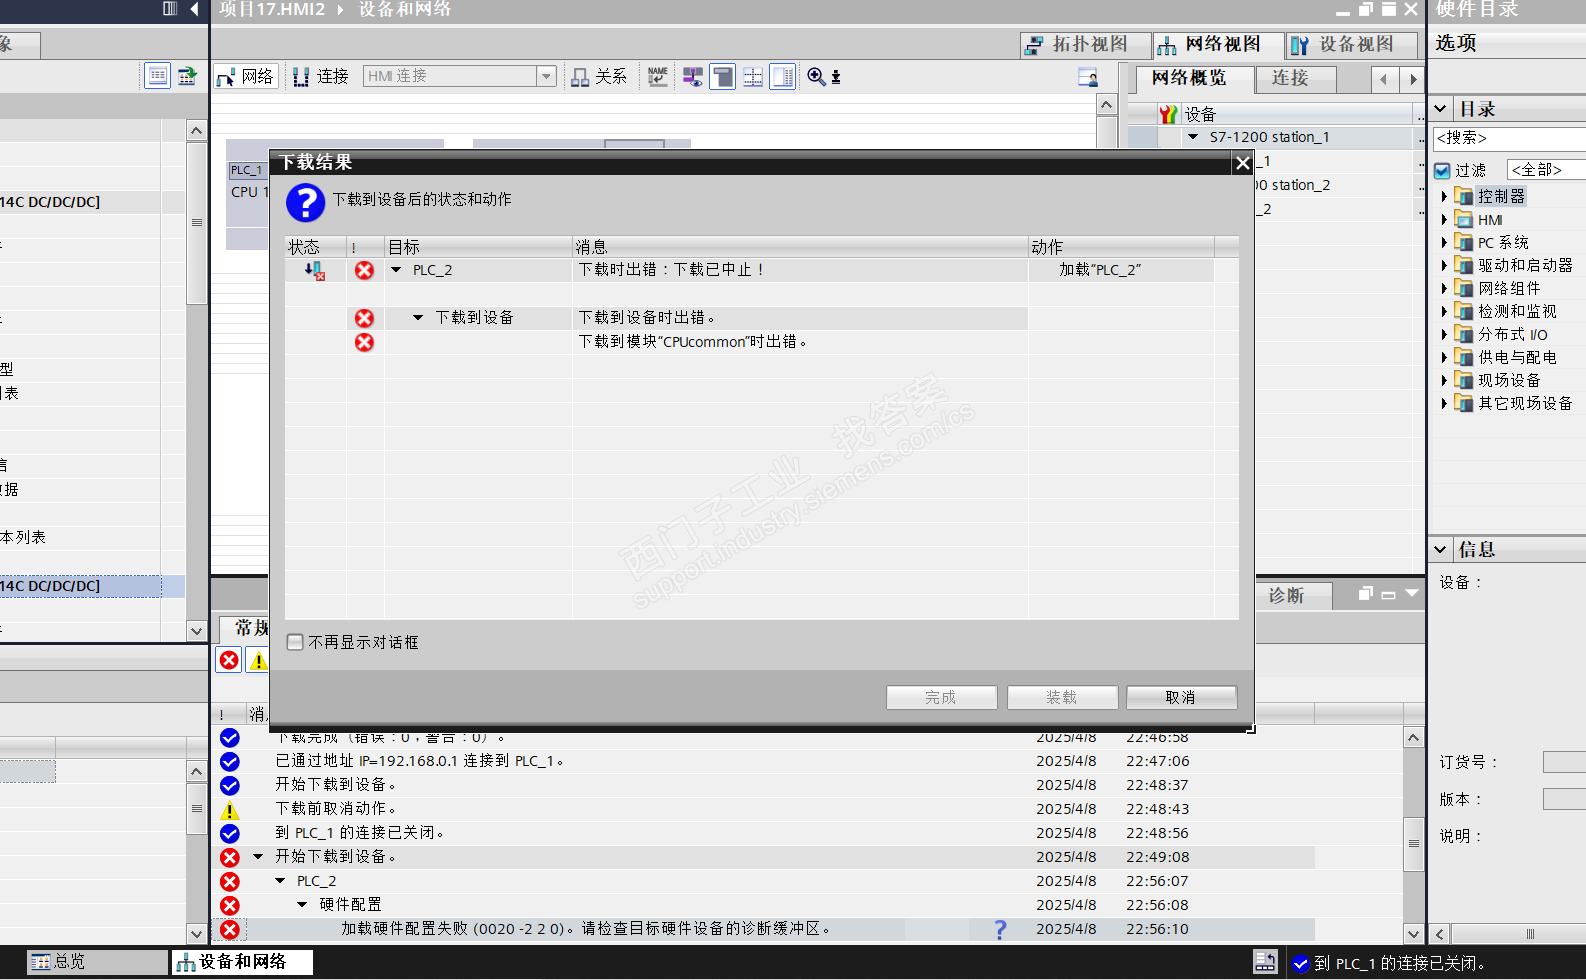Viewport: 1586px width, 980px height.
Task: Select the 其它现场设备 catalog folder
Action: tap(1525, 404)
